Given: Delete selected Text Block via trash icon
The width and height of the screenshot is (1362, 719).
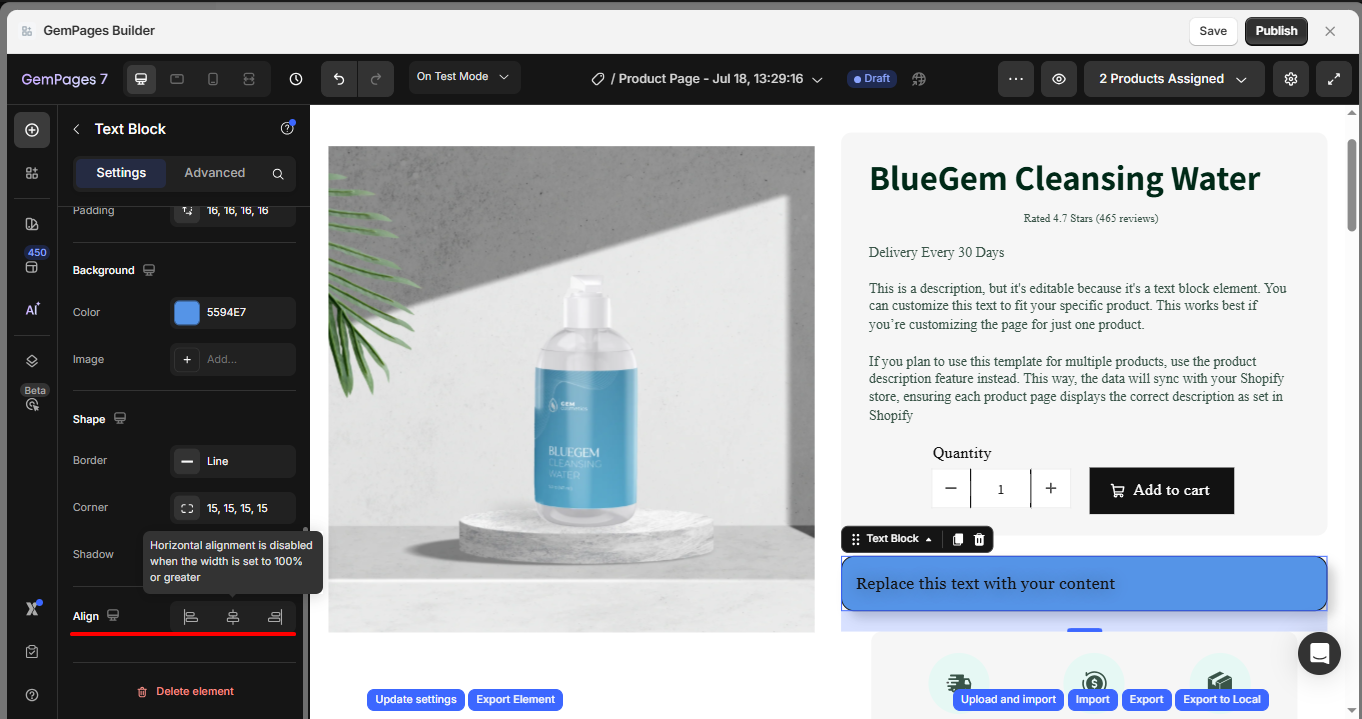Looking at the screenshot, I should coord(979,539).
